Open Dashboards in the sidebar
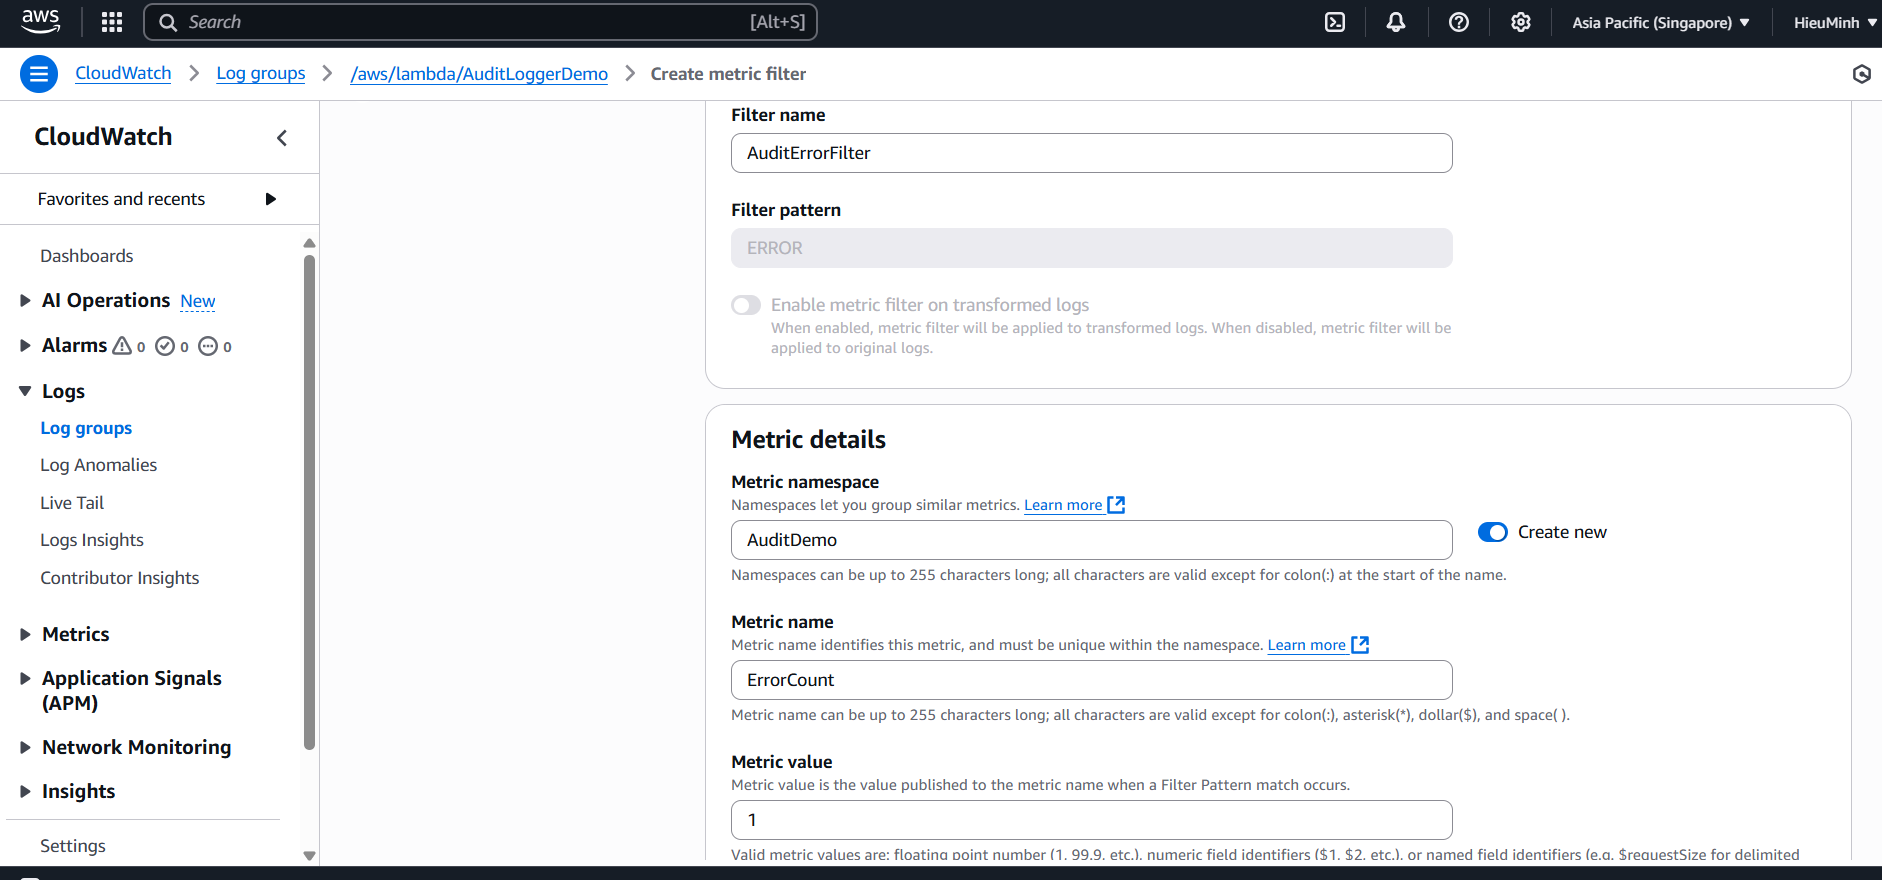Viewport: 1882px width, 880px height. click(x=87, y=256)
